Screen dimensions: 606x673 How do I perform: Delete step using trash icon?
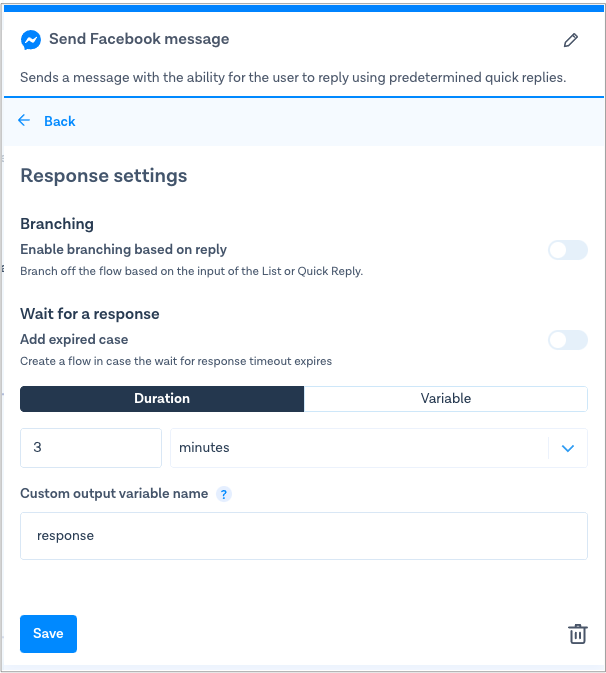[x=577, y=634]
